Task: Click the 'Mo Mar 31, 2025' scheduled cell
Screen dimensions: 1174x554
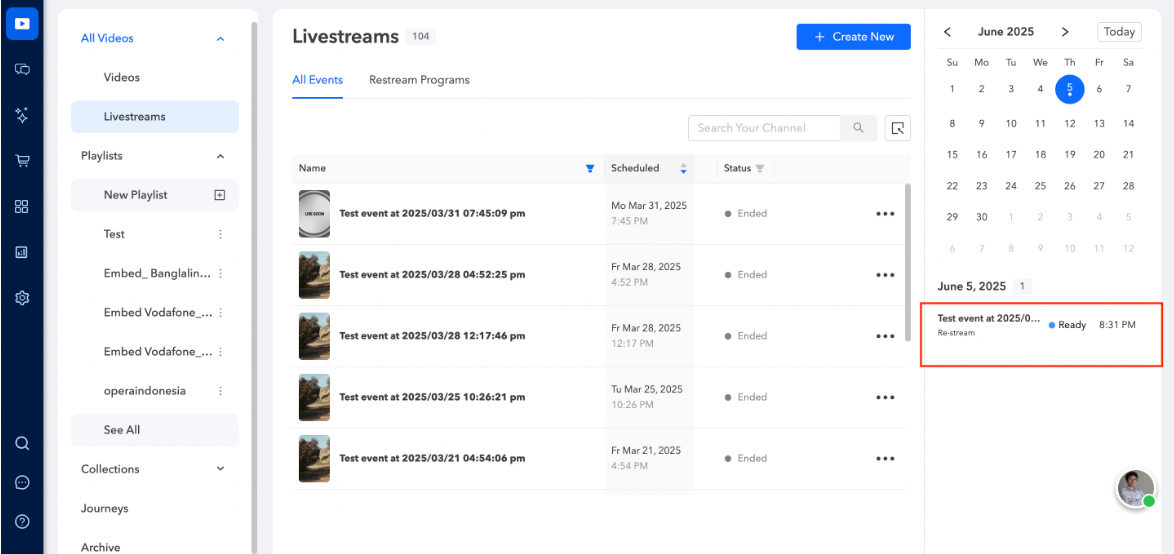Action: (649, 213)
